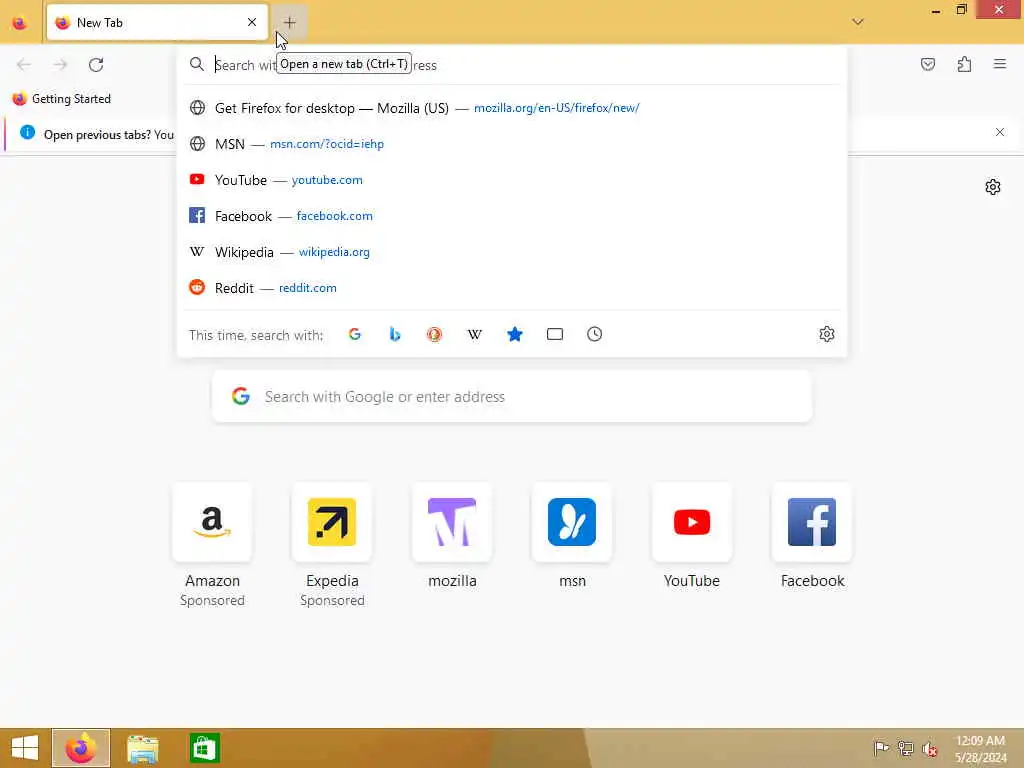The height and width of the screenshot is (768, 1024).
Task: Search this time with Wikipedia
Action: (475, 334)
